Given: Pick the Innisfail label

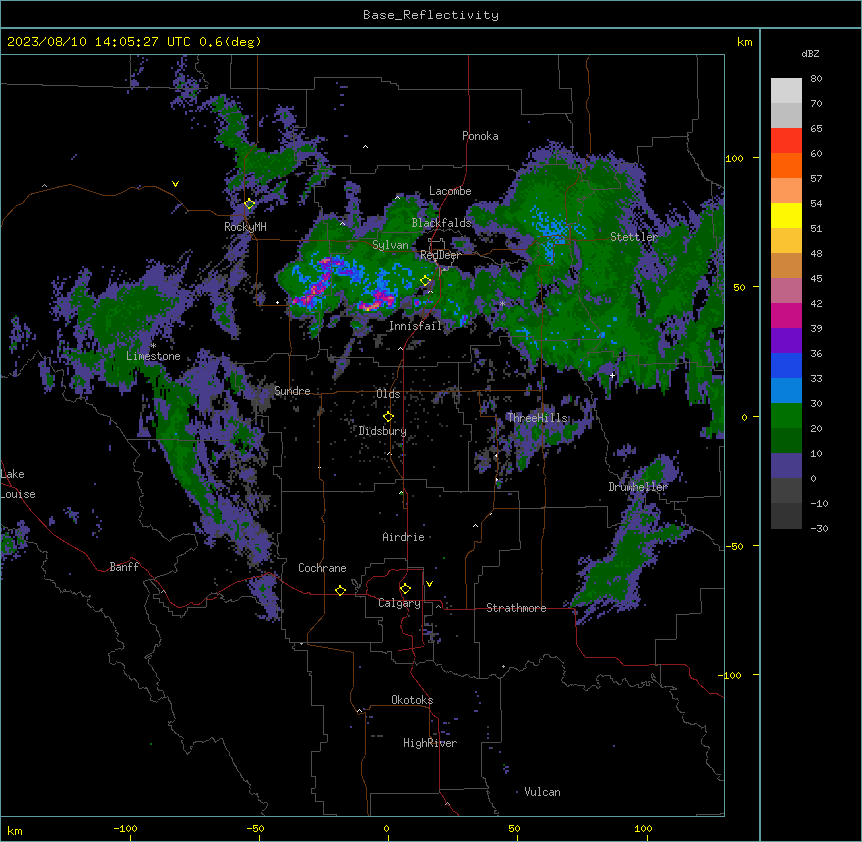Looking at the screenshot, I should [416, 326].
